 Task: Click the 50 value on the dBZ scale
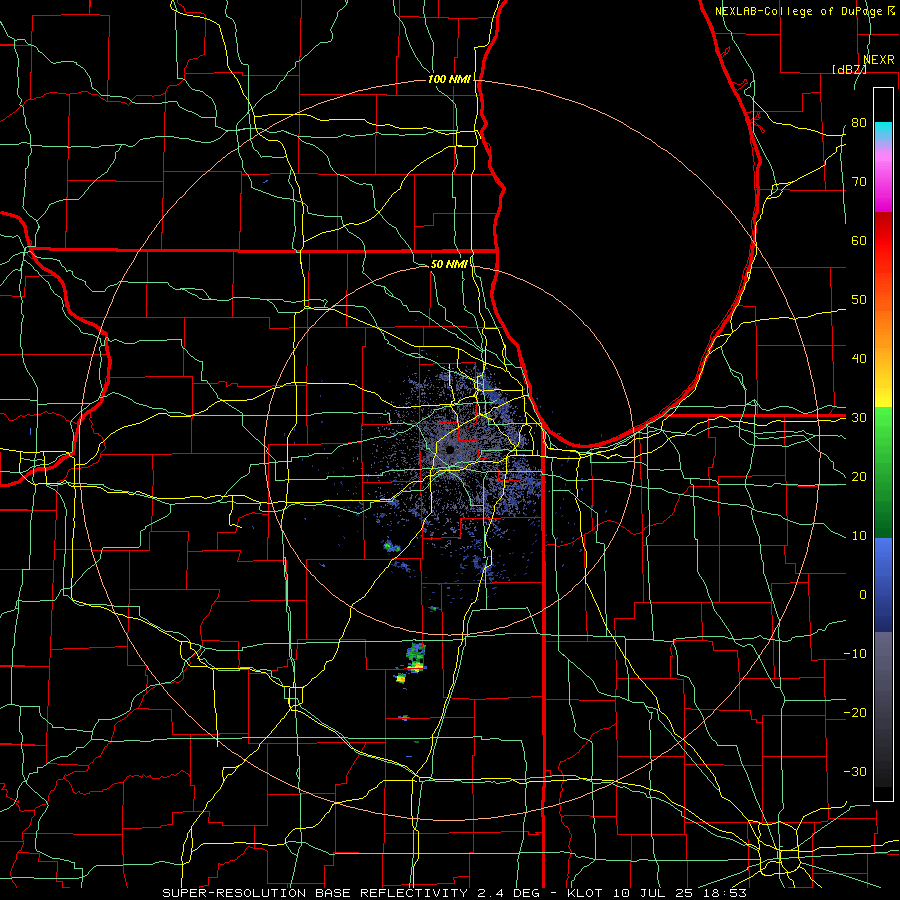[859, 300]
